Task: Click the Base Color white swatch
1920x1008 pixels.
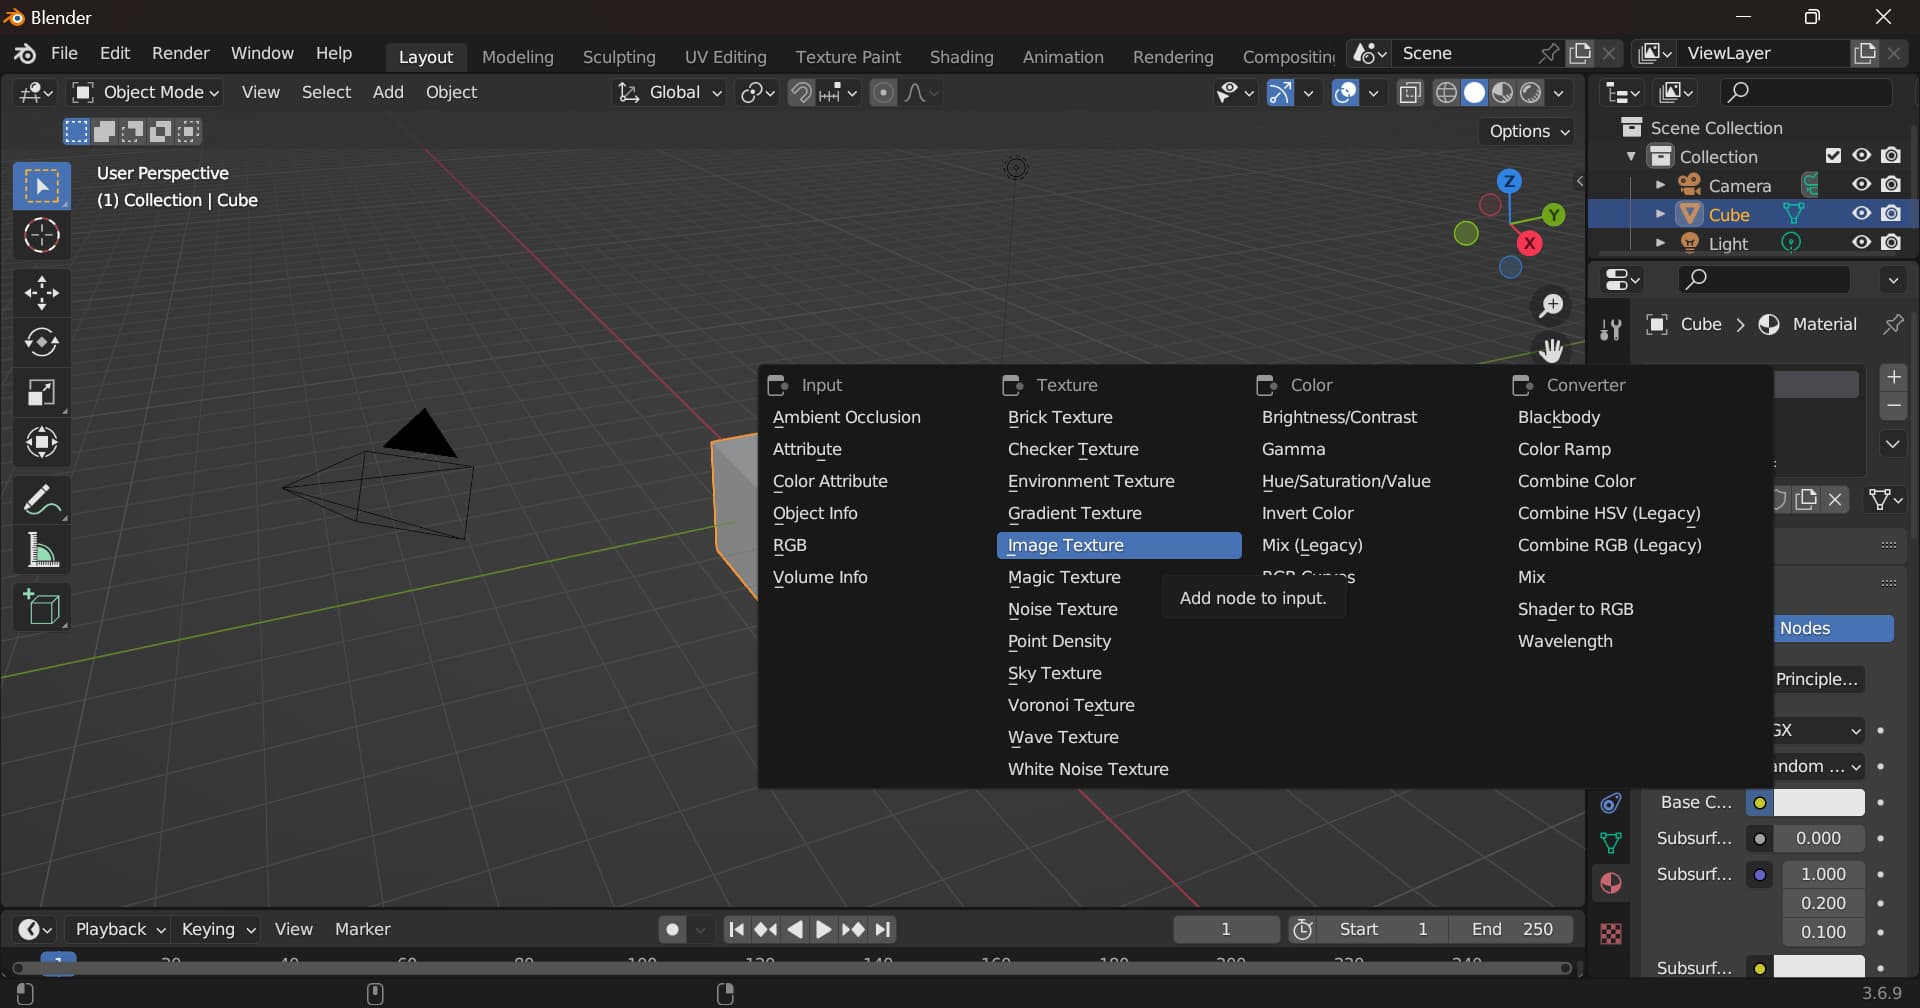Action: coord(1818,802)
